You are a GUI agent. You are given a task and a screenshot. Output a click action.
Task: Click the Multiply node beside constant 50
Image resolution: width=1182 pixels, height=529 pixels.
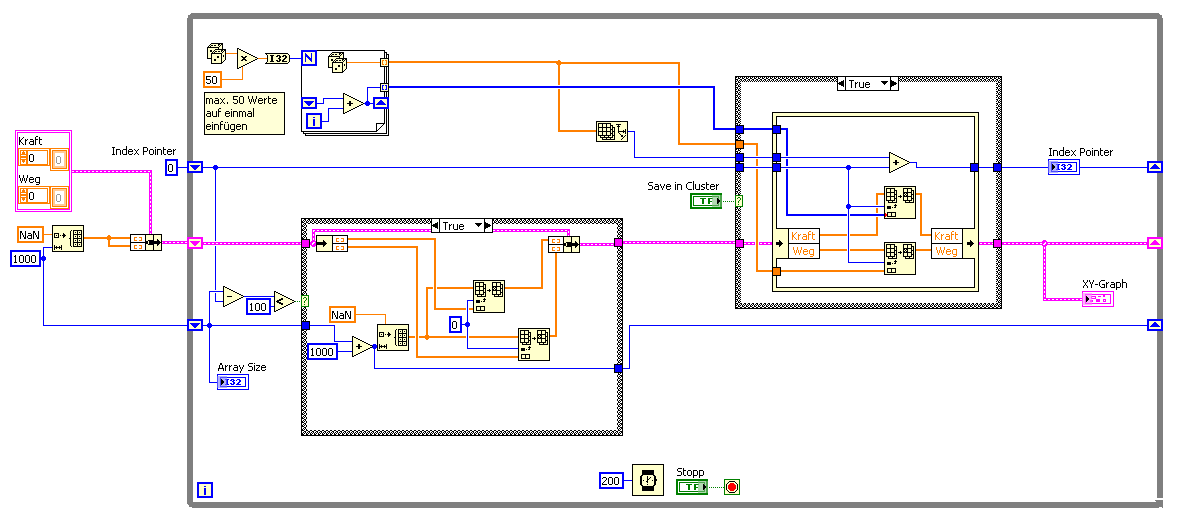(x=247, y=58)
